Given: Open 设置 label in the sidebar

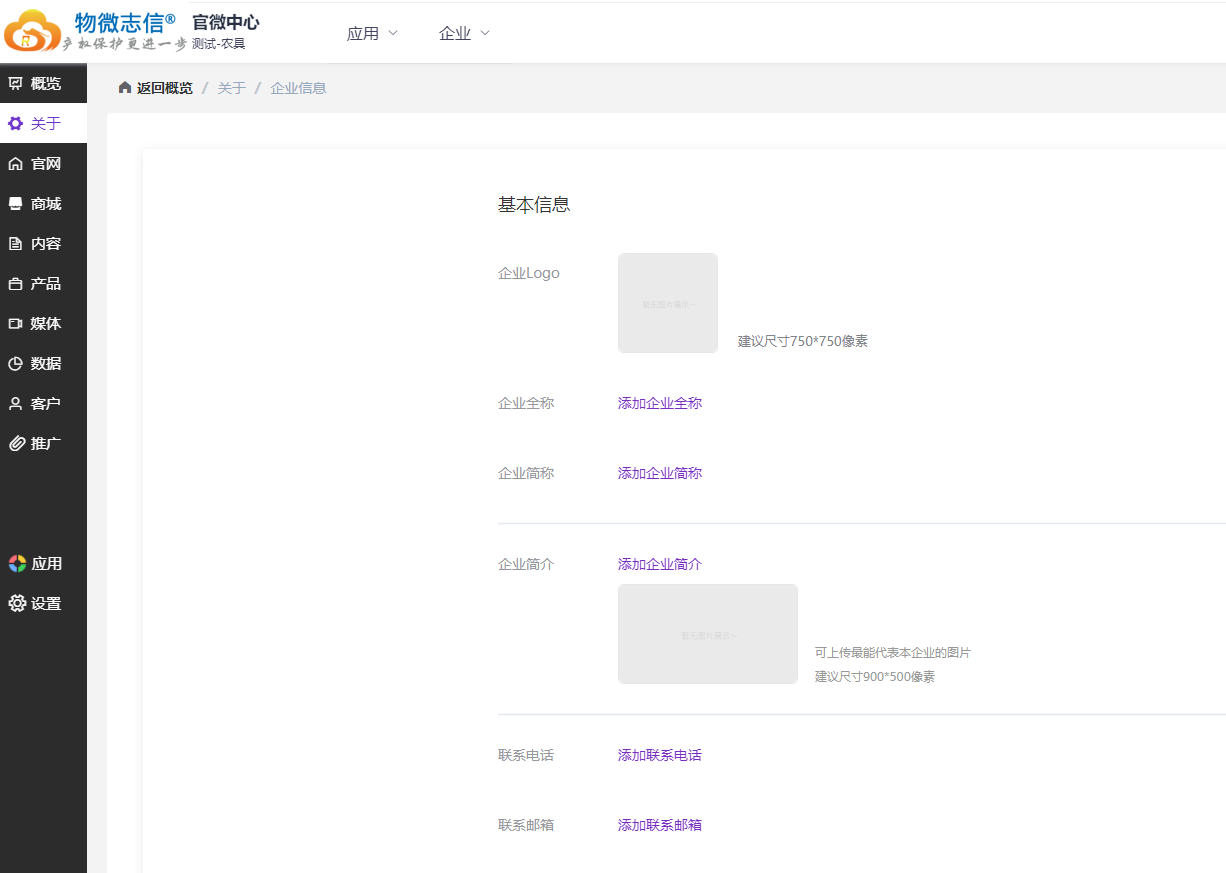Looking at the screenshot, I should click(x=46, y=604).
